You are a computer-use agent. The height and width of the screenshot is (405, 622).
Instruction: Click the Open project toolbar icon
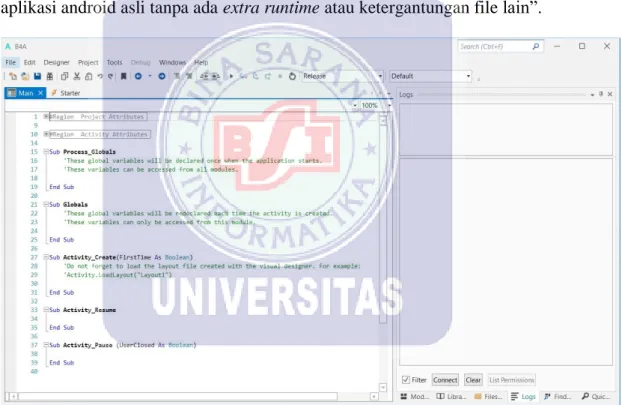(x=25, y=76)
